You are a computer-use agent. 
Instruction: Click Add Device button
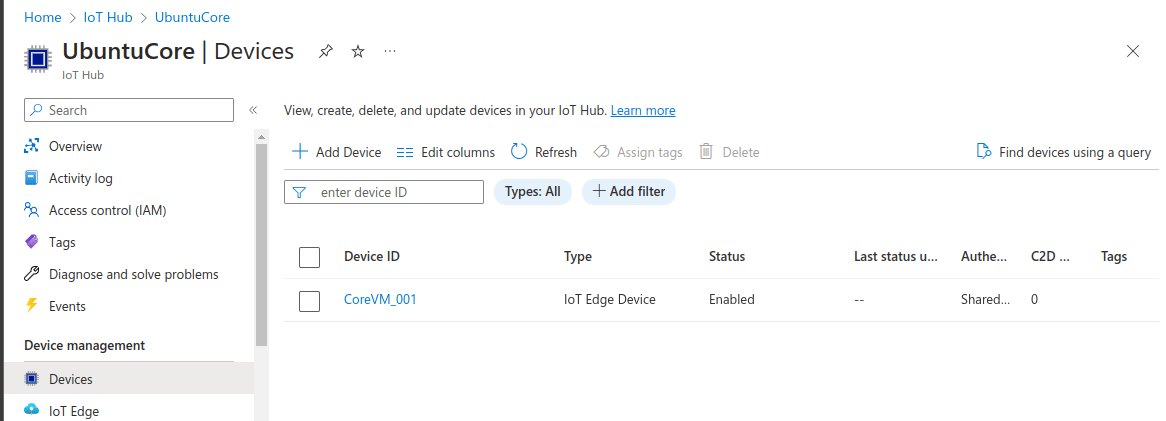(336, 152)
